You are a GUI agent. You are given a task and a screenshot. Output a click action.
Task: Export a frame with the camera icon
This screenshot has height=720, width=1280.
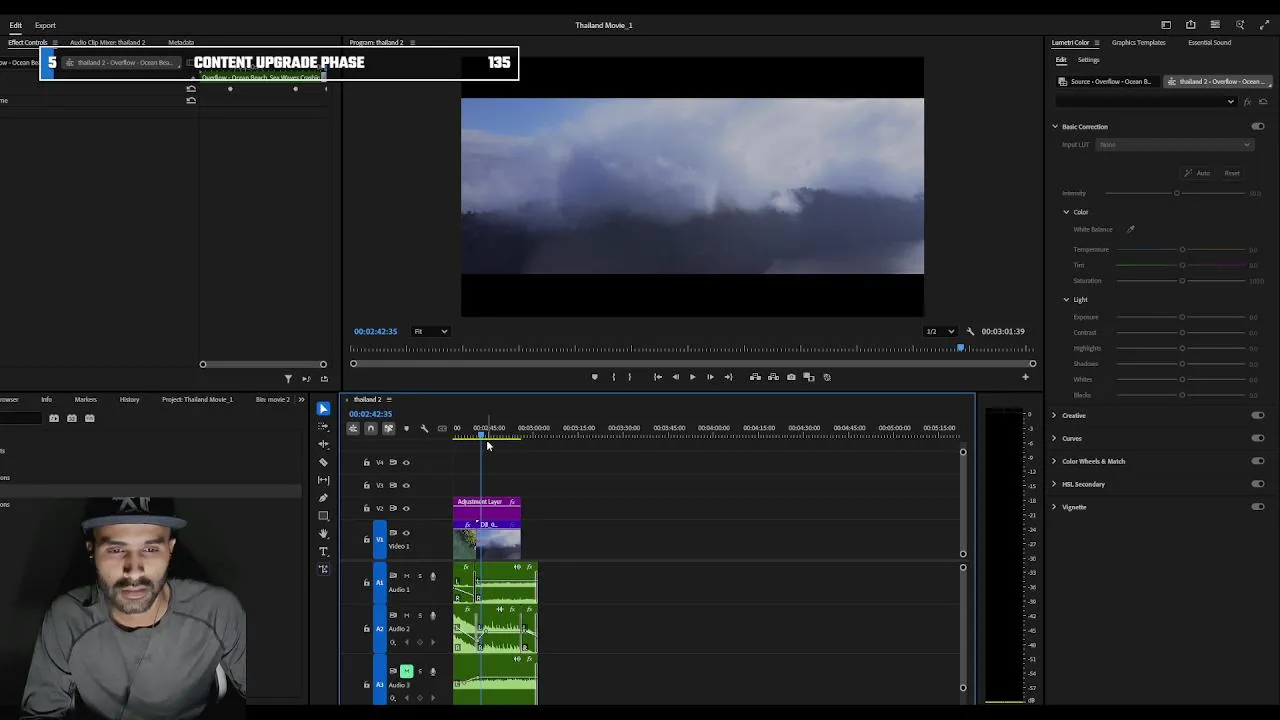point(791,377)
